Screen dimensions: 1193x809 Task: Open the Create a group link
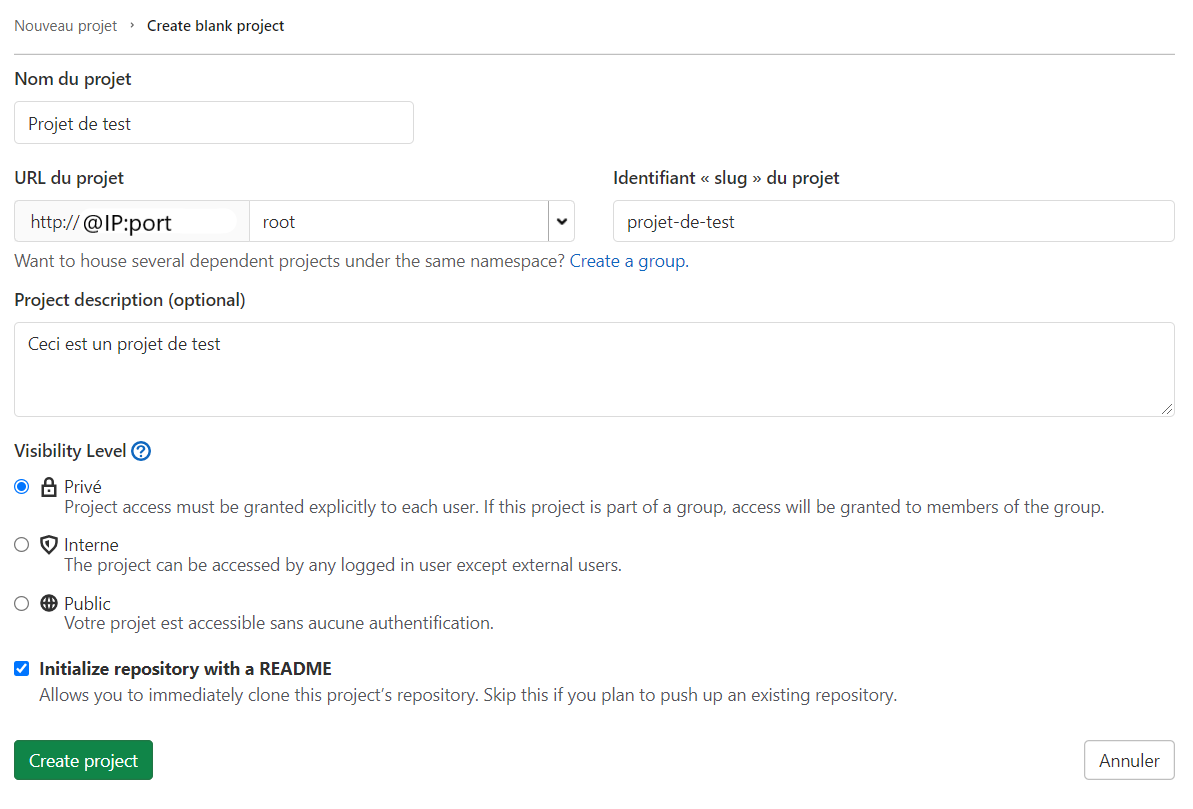626,260
